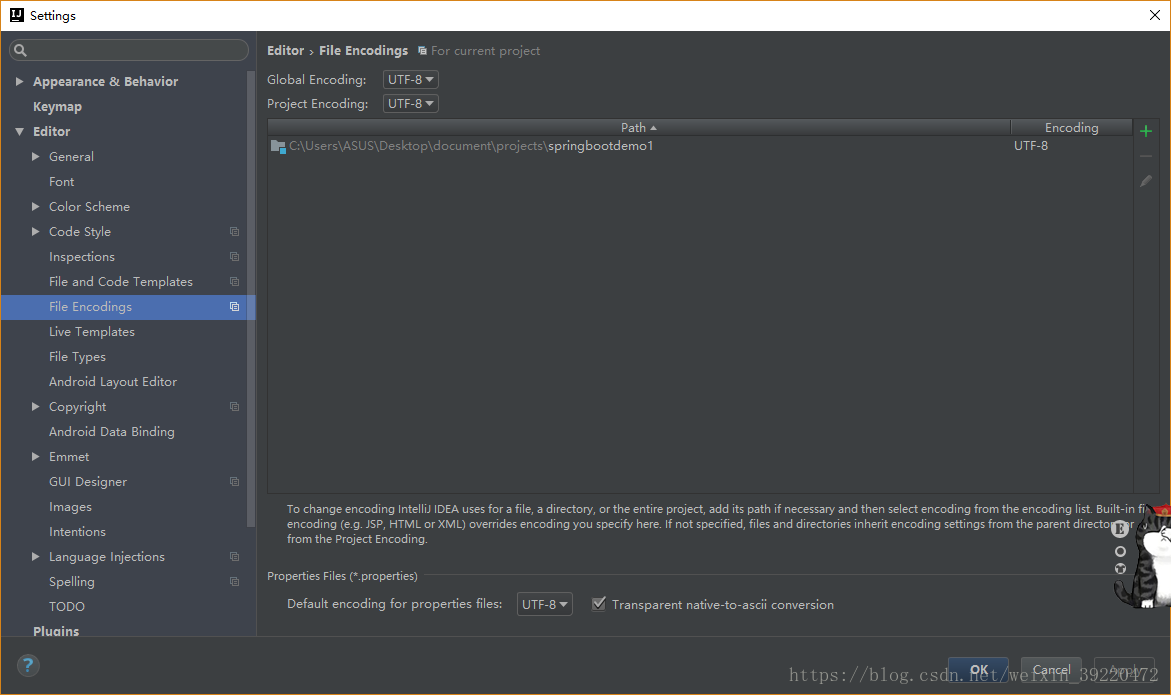
Task: Click project-level icon beside File Encodings
Action: (x=234, y=307)
